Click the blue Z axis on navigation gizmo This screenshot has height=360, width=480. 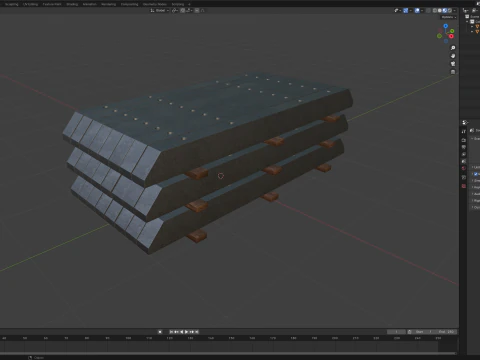(446, 26)
